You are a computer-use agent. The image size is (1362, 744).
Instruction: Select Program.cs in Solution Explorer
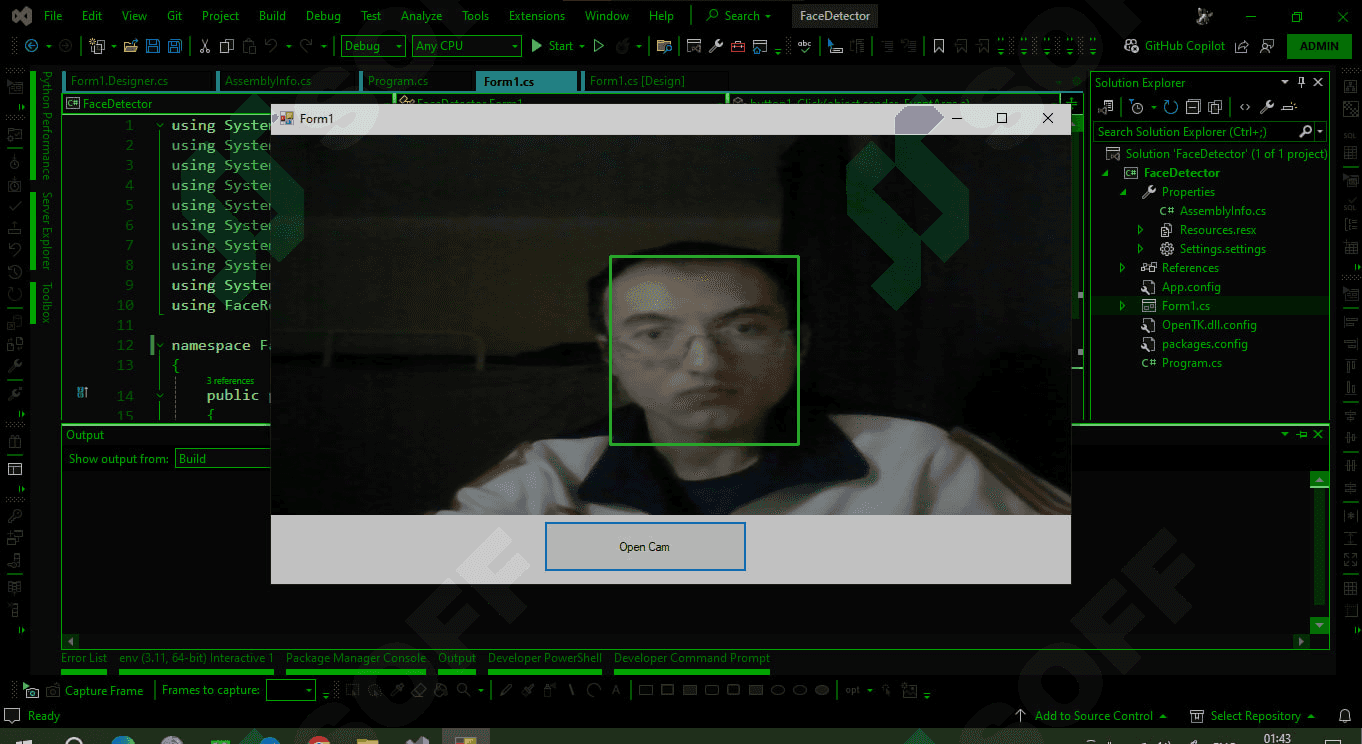(x=1191, y=363)
